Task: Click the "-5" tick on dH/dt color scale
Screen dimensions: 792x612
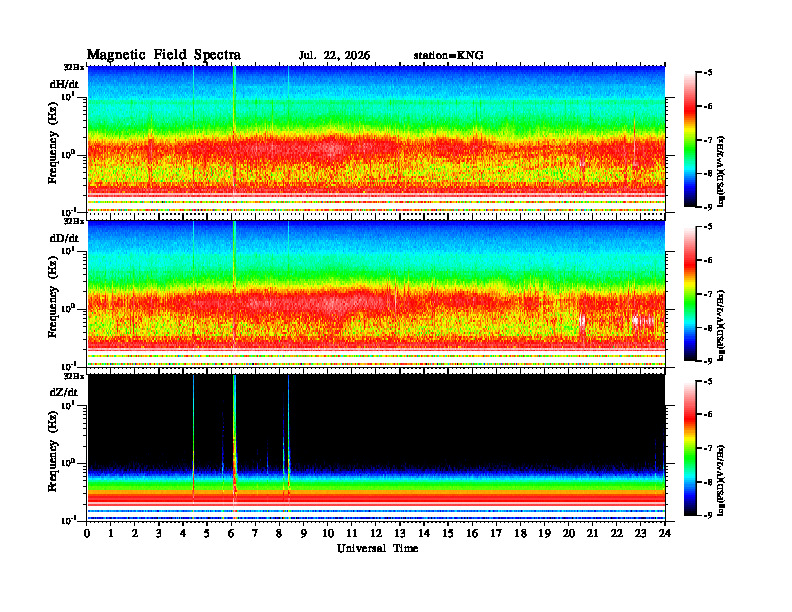Action: pyautogui.click(x=708, y=73)
